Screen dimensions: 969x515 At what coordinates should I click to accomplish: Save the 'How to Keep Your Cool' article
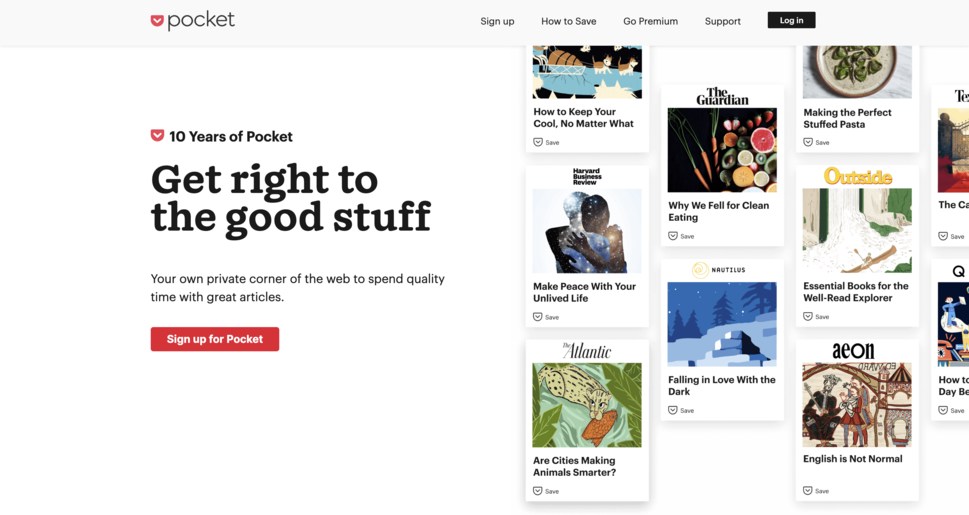pos(546,142)
